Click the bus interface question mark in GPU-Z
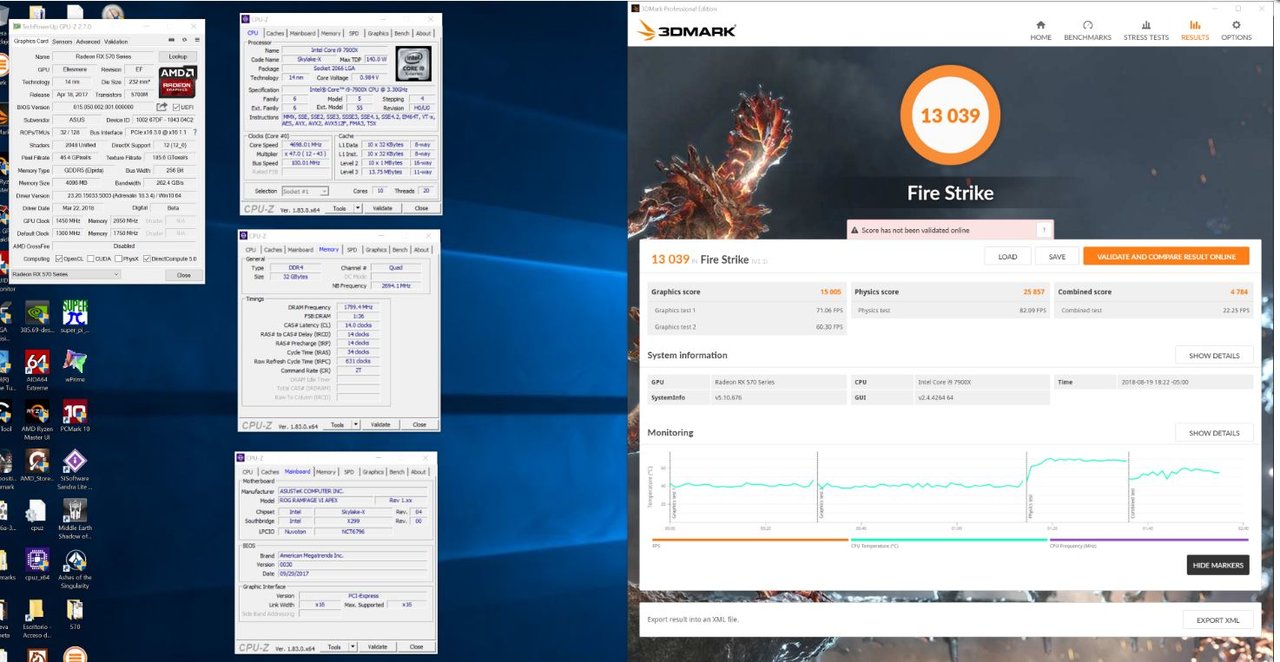This screenshot has height=662, width=1280. [195, 132]
